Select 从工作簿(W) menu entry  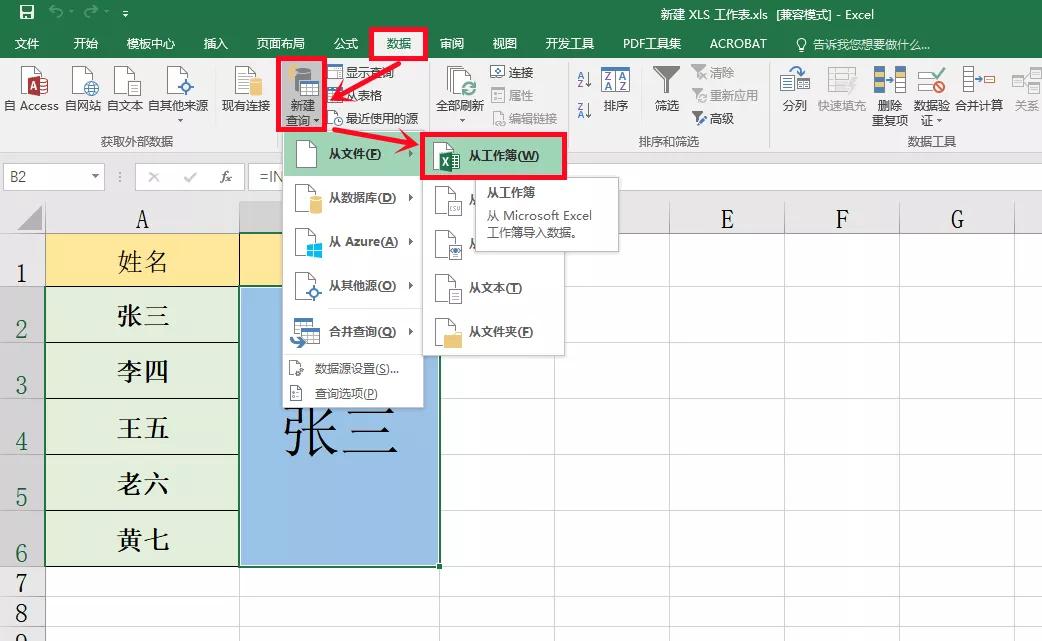point(494,156)
